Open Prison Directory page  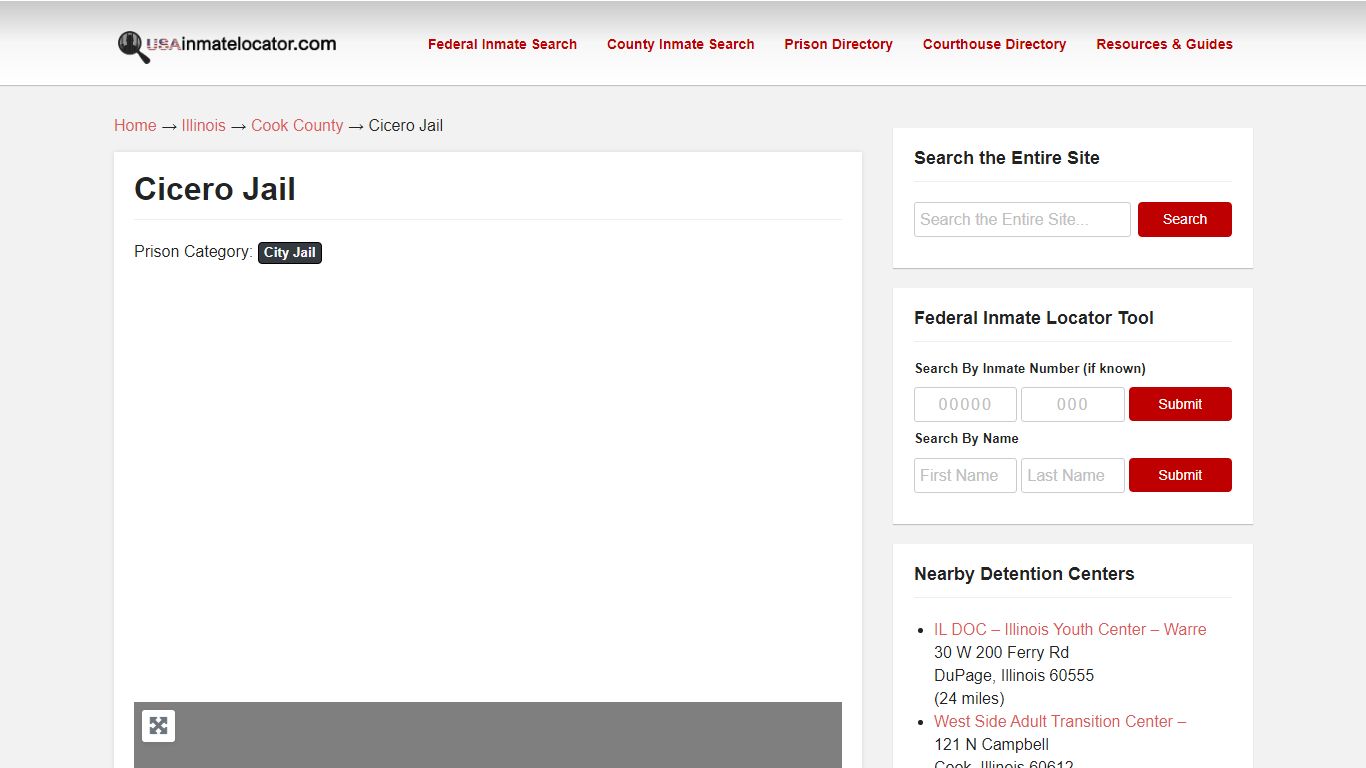coord(838,44)
